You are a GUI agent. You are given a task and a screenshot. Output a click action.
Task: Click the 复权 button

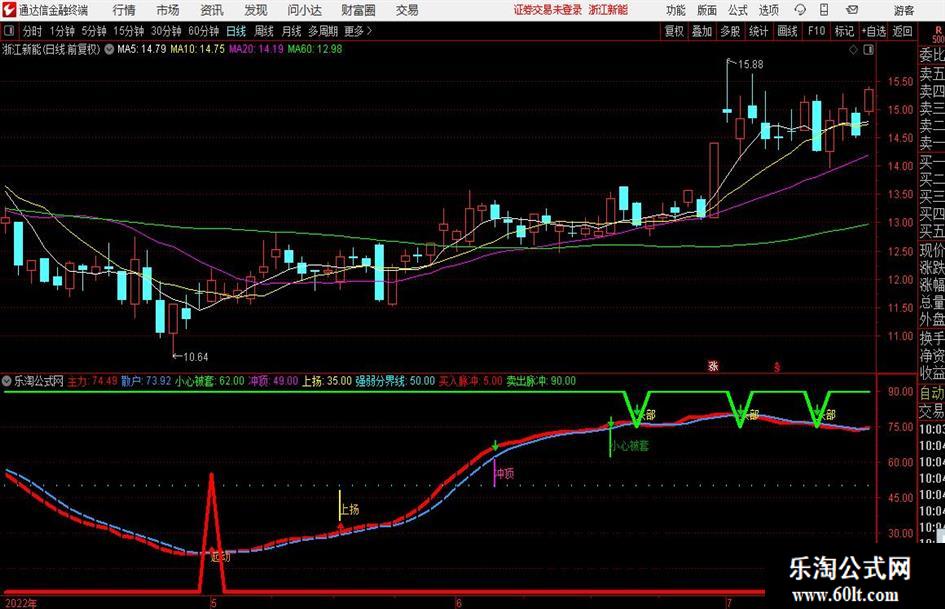(674, 31)
